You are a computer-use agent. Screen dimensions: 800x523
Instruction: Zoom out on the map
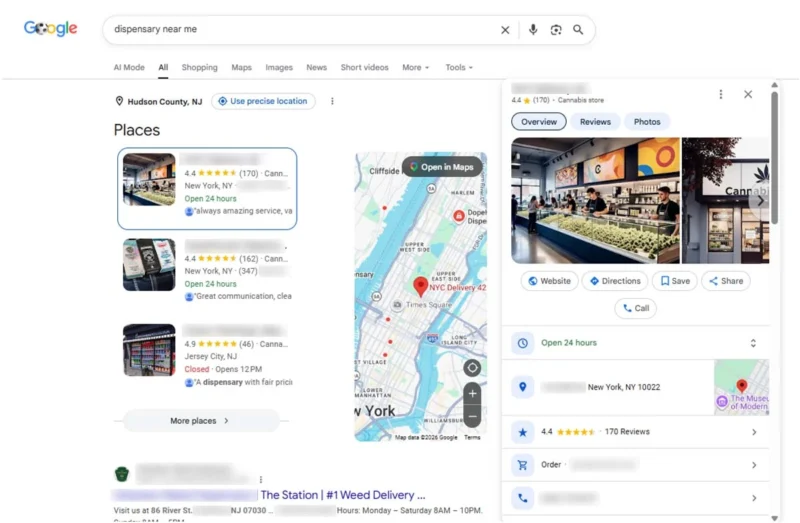tap(472, 416)
